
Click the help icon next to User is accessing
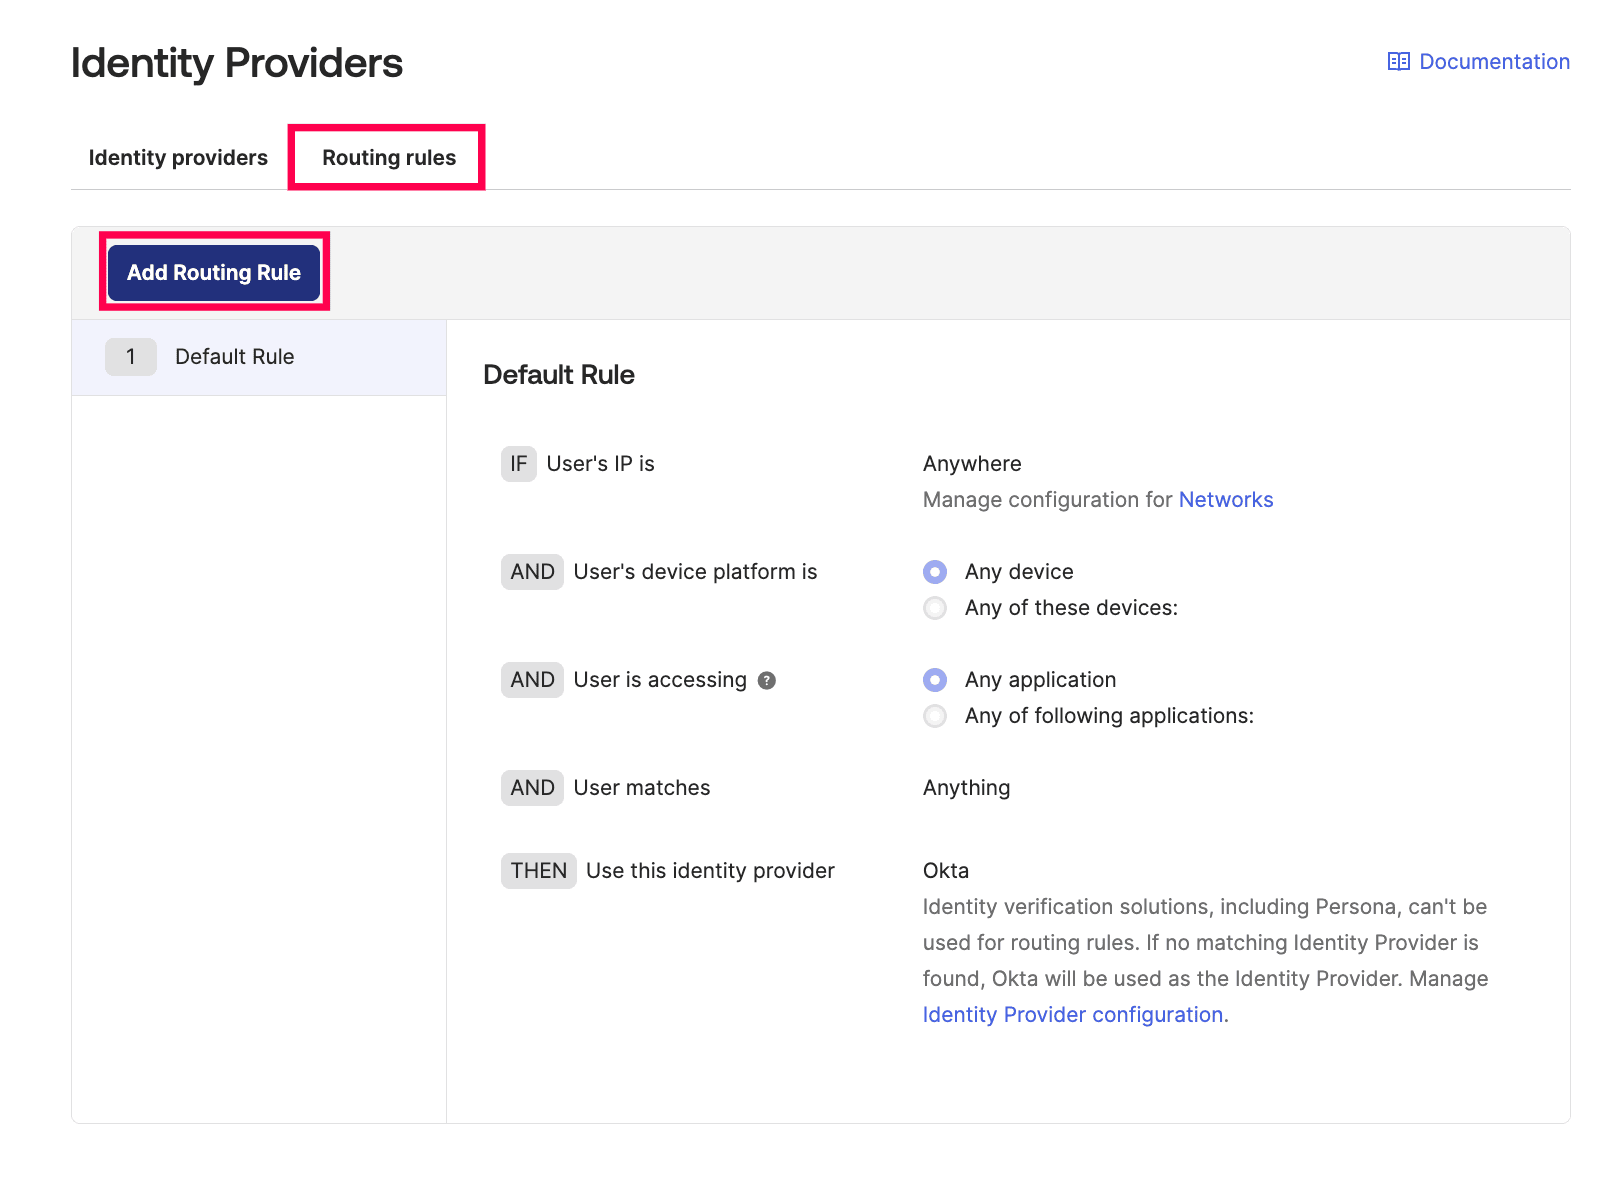tap(766, 680)
